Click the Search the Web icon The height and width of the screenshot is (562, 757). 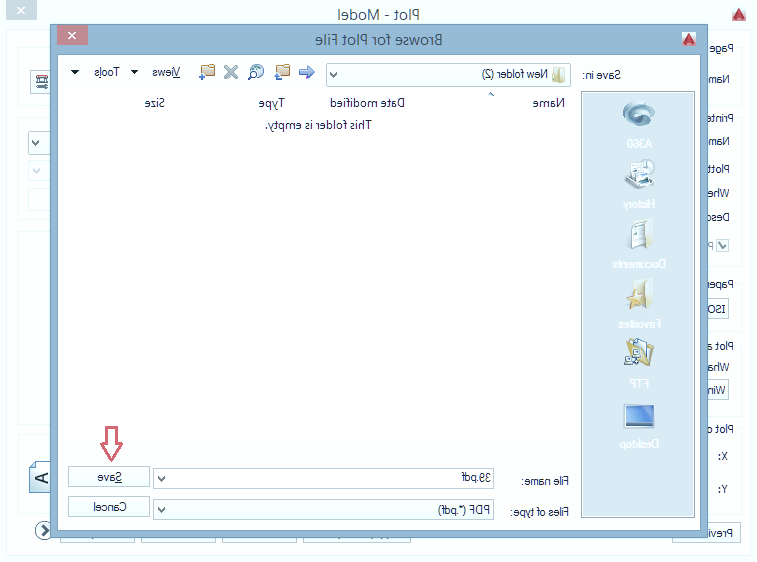pyautogui.click(x=256, y=72)
